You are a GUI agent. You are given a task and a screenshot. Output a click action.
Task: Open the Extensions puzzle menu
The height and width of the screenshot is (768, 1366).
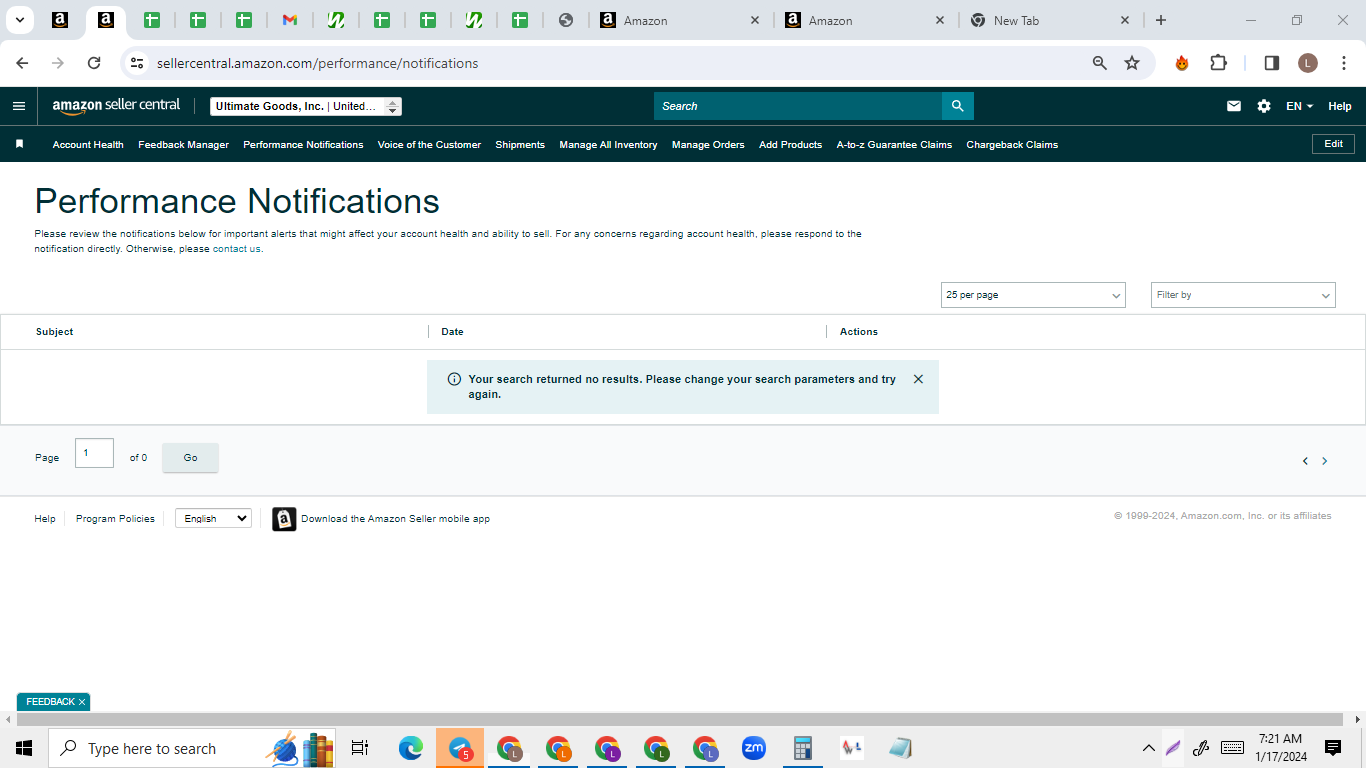1218,63
